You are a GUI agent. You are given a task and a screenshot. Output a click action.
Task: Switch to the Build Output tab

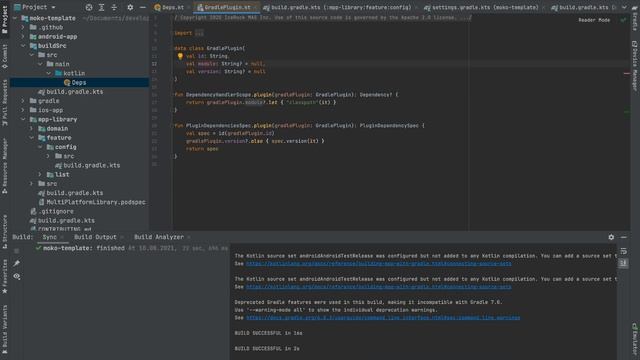coord(96,237)
